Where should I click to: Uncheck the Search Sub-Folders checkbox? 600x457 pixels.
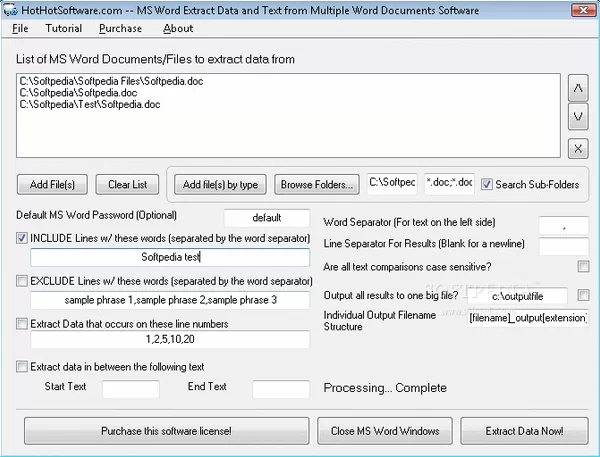click(487, 184)
